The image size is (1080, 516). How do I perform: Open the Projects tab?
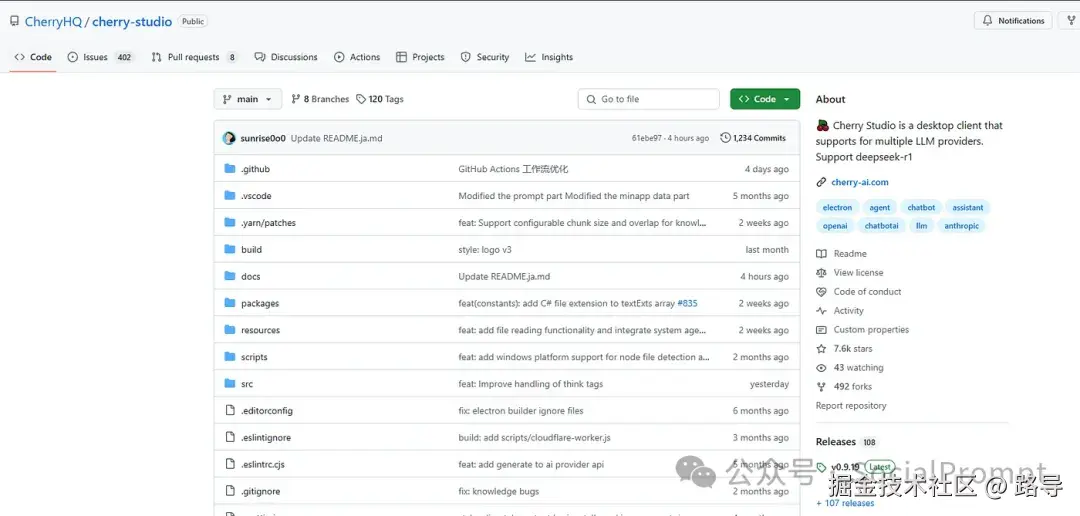[420, 57]
